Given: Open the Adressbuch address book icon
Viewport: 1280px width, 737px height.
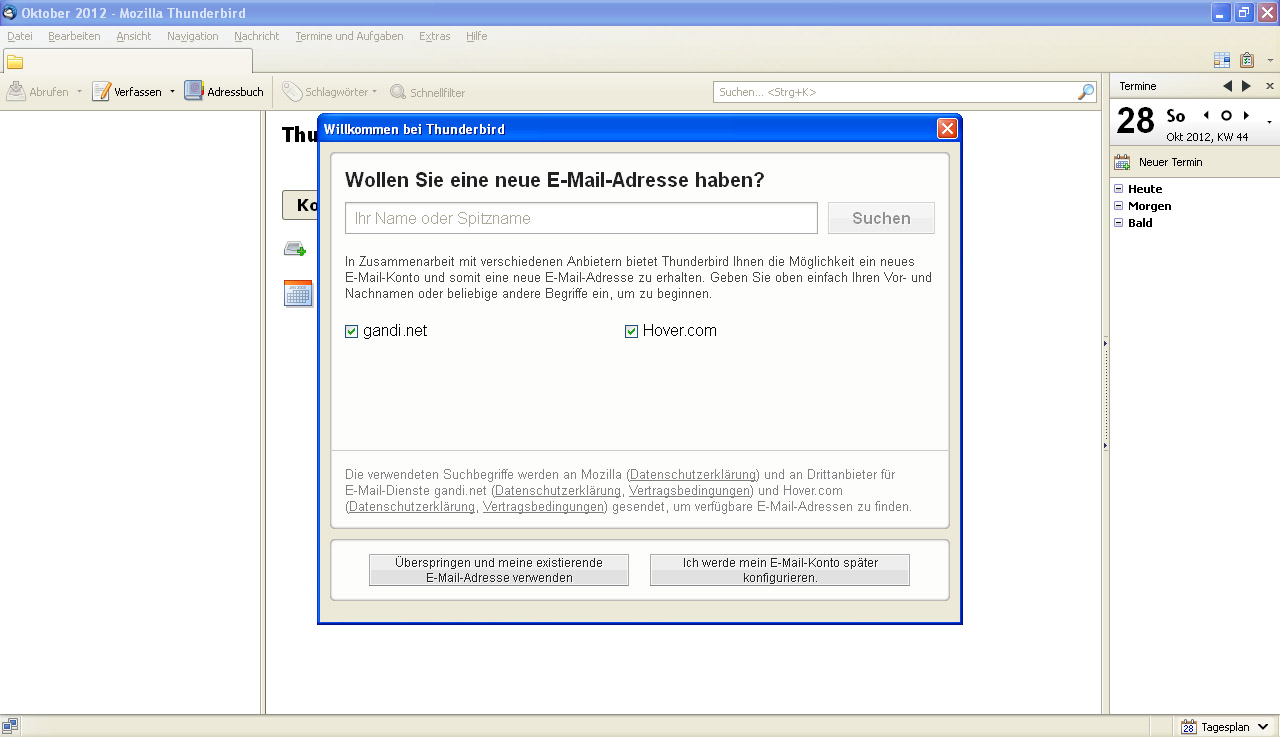Looking at the screenshot, I should click(194, 91).
